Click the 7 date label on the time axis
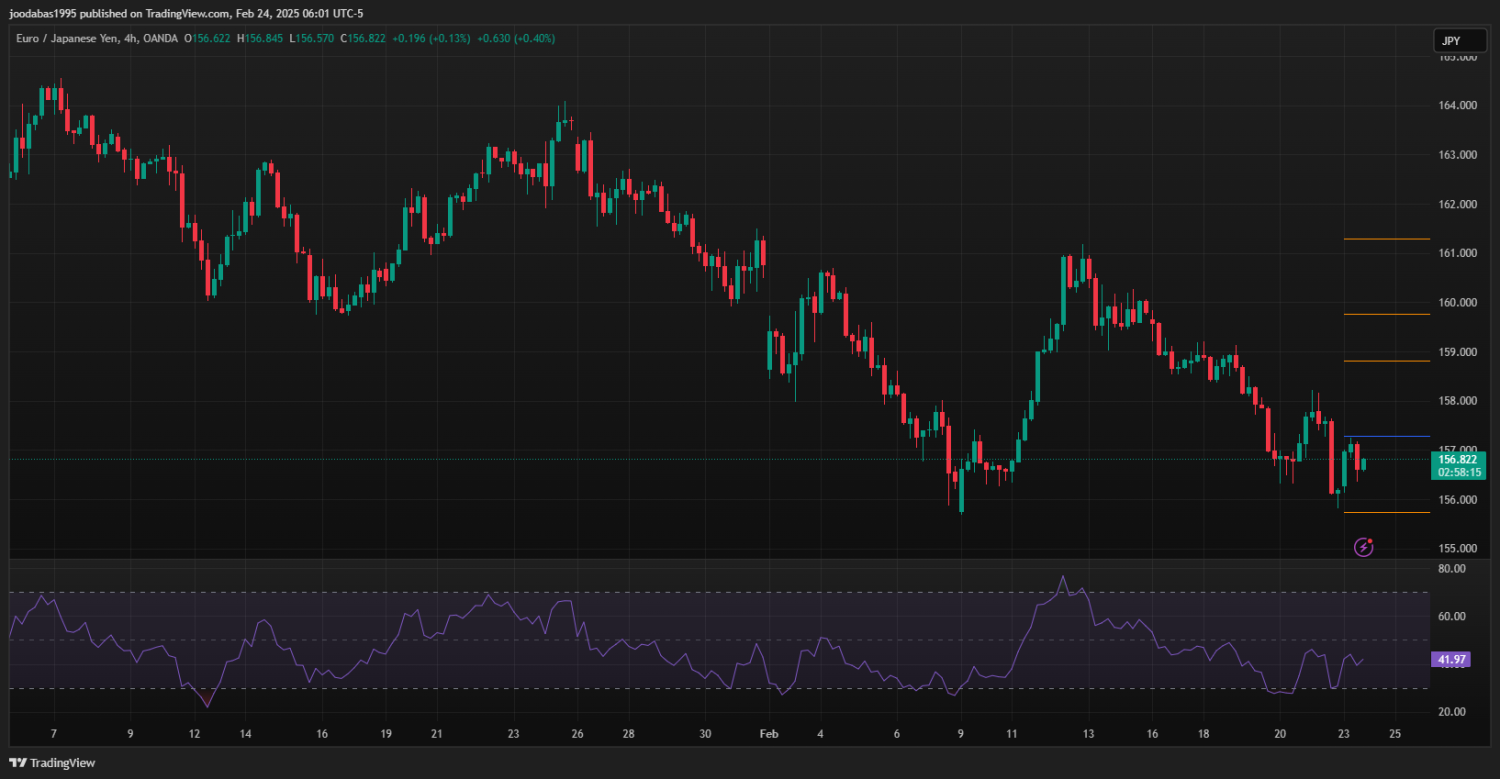Viewport: 1500px width, 779px height. click(x=54, y=734)
